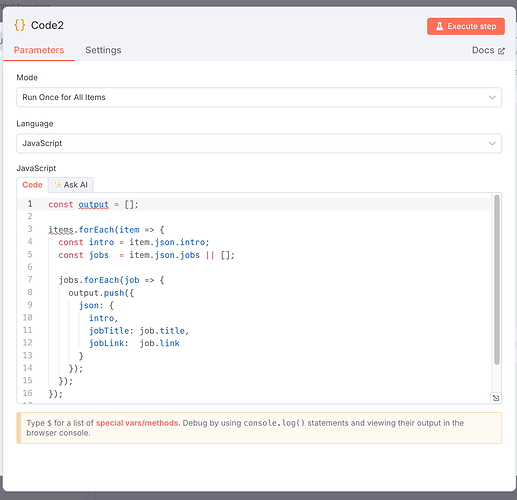This screenshot has width=517, height=500.
Task: Click the code editor vertical scrollbar
Action: [497, 279]
